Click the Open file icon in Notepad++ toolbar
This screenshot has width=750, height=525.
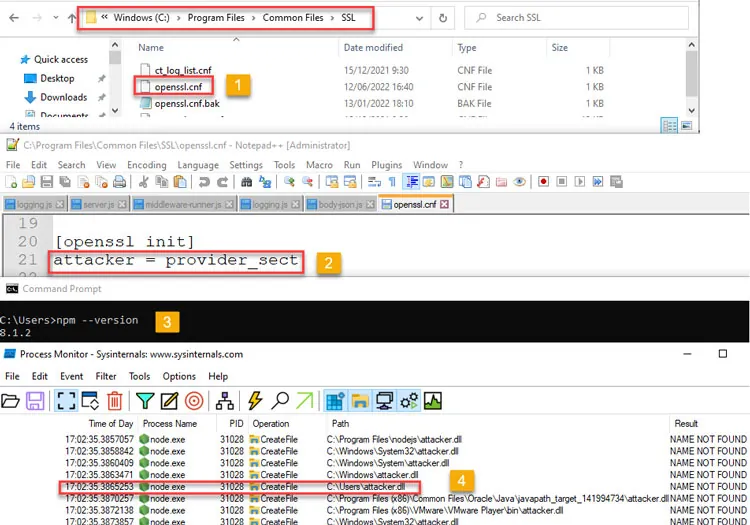click(x=29, y=182)
